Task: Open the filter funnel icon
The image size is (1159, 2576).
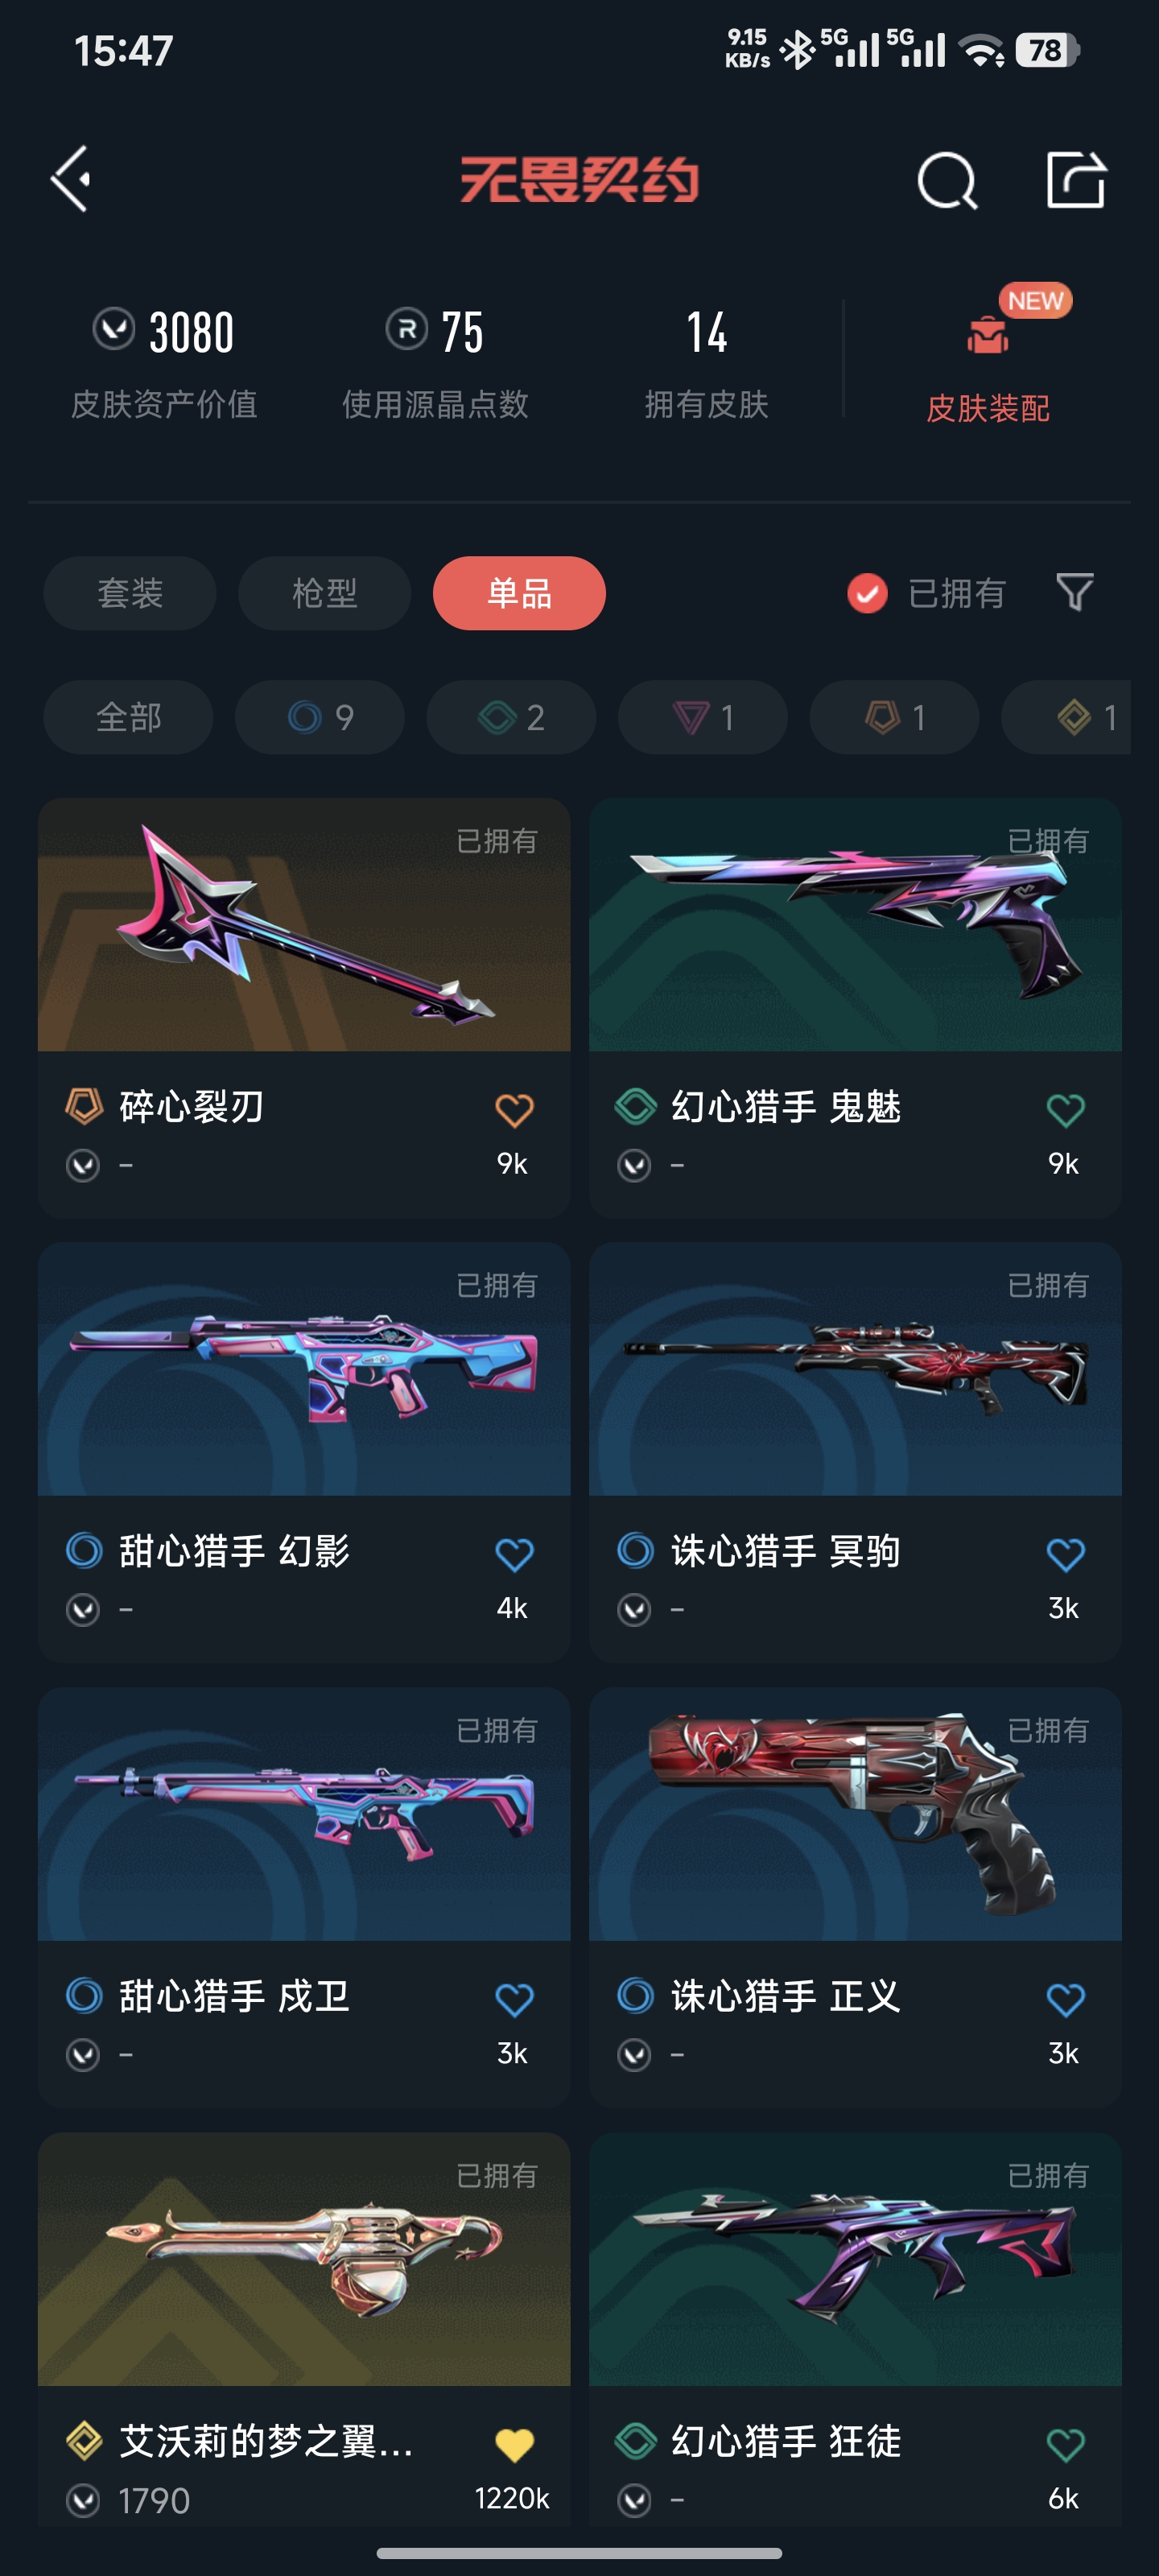Action: pyautogui.click(x=1075, y=593)
